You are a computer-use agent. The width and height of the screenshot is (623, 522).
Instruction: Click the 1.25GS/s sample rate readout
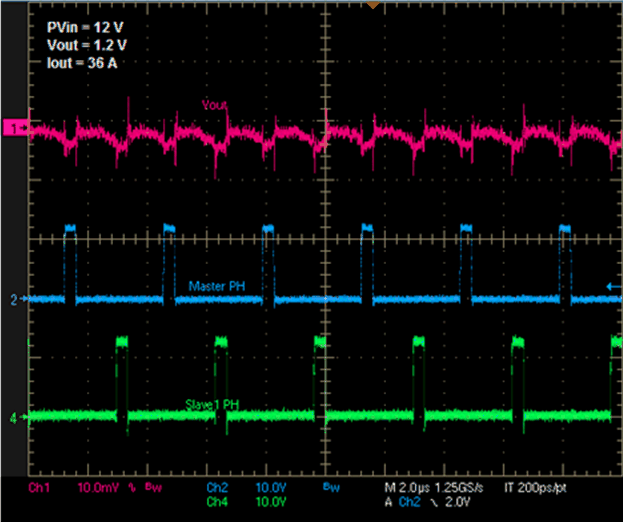coord(459,488)
